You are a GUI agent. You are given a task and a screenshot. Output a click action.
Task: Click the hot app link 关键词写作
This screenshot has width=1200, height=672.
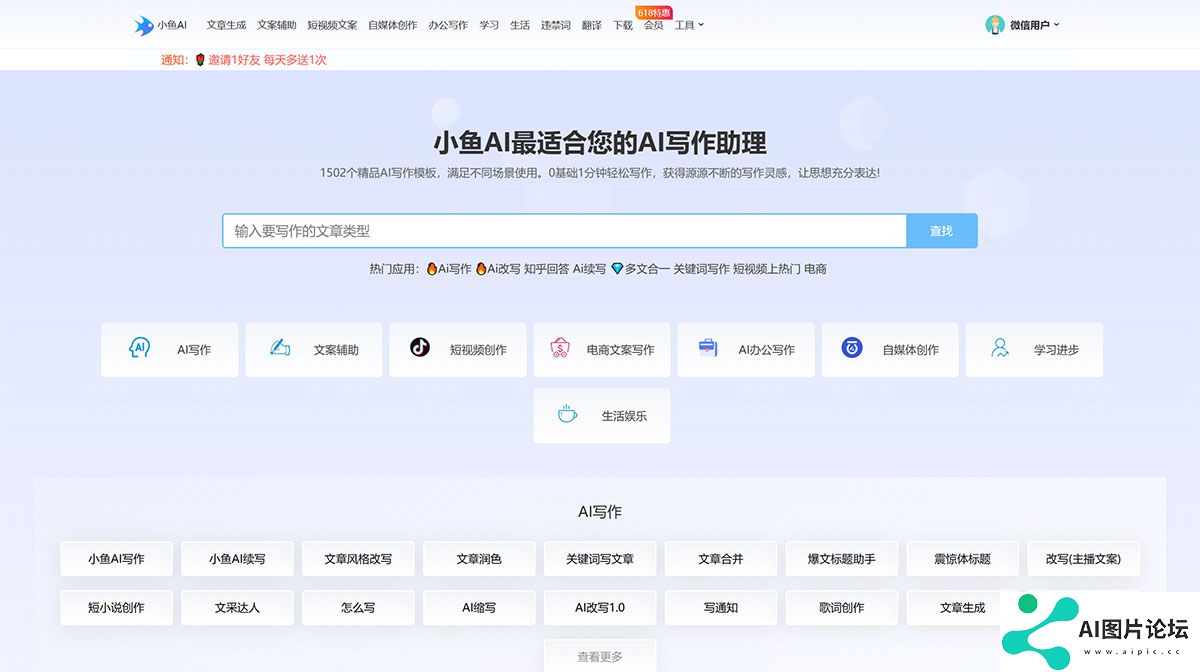coord(701,269)
